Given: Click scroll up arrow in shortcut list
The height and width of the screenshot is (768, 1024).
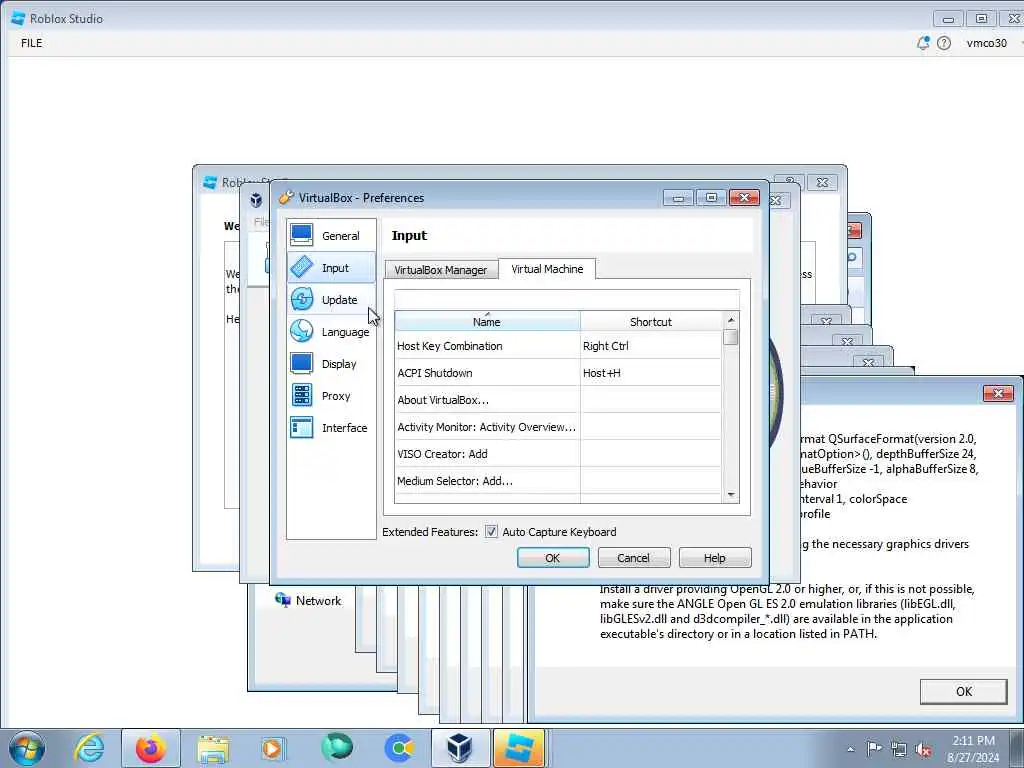Looking at the screenshot, I should pos(731,320).
